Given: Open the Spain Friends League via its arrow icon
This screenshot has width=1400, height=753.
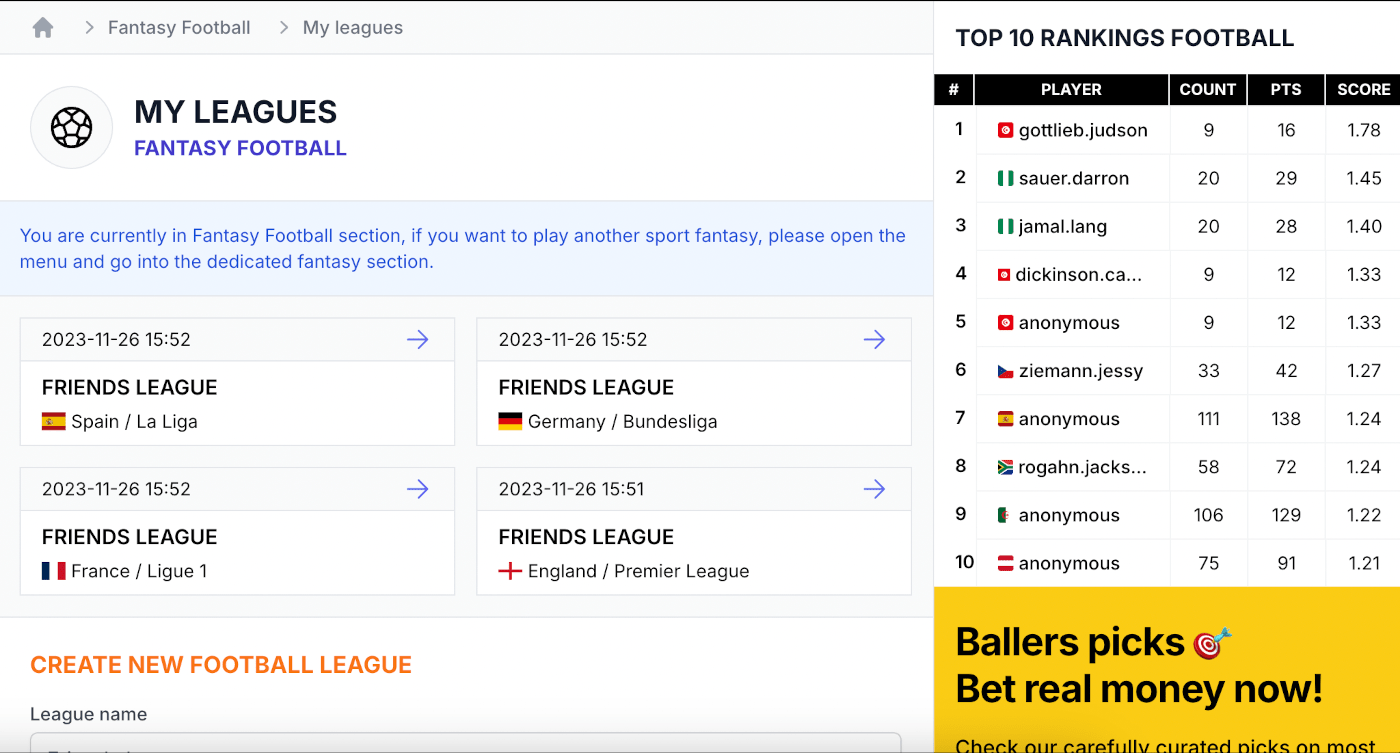Looking at the screenshot, I should (x=417, y=339).
